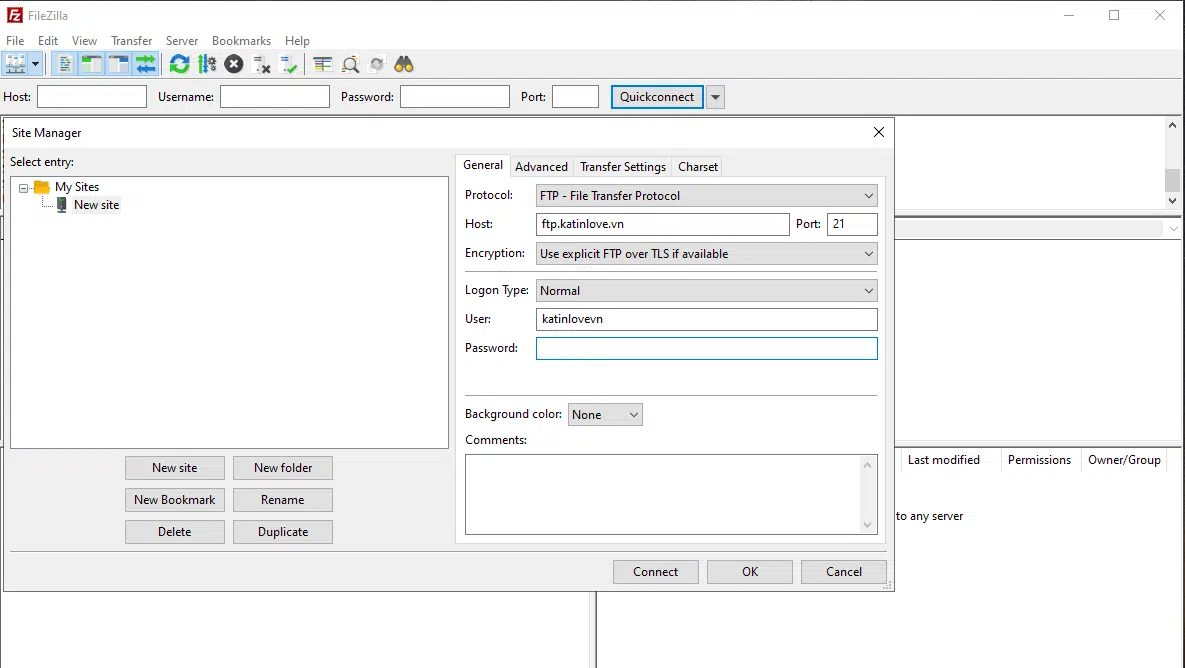The image size is (1185, 668).
Task: Toggle directory comparison icon
Action: click(x=350, y=64)
